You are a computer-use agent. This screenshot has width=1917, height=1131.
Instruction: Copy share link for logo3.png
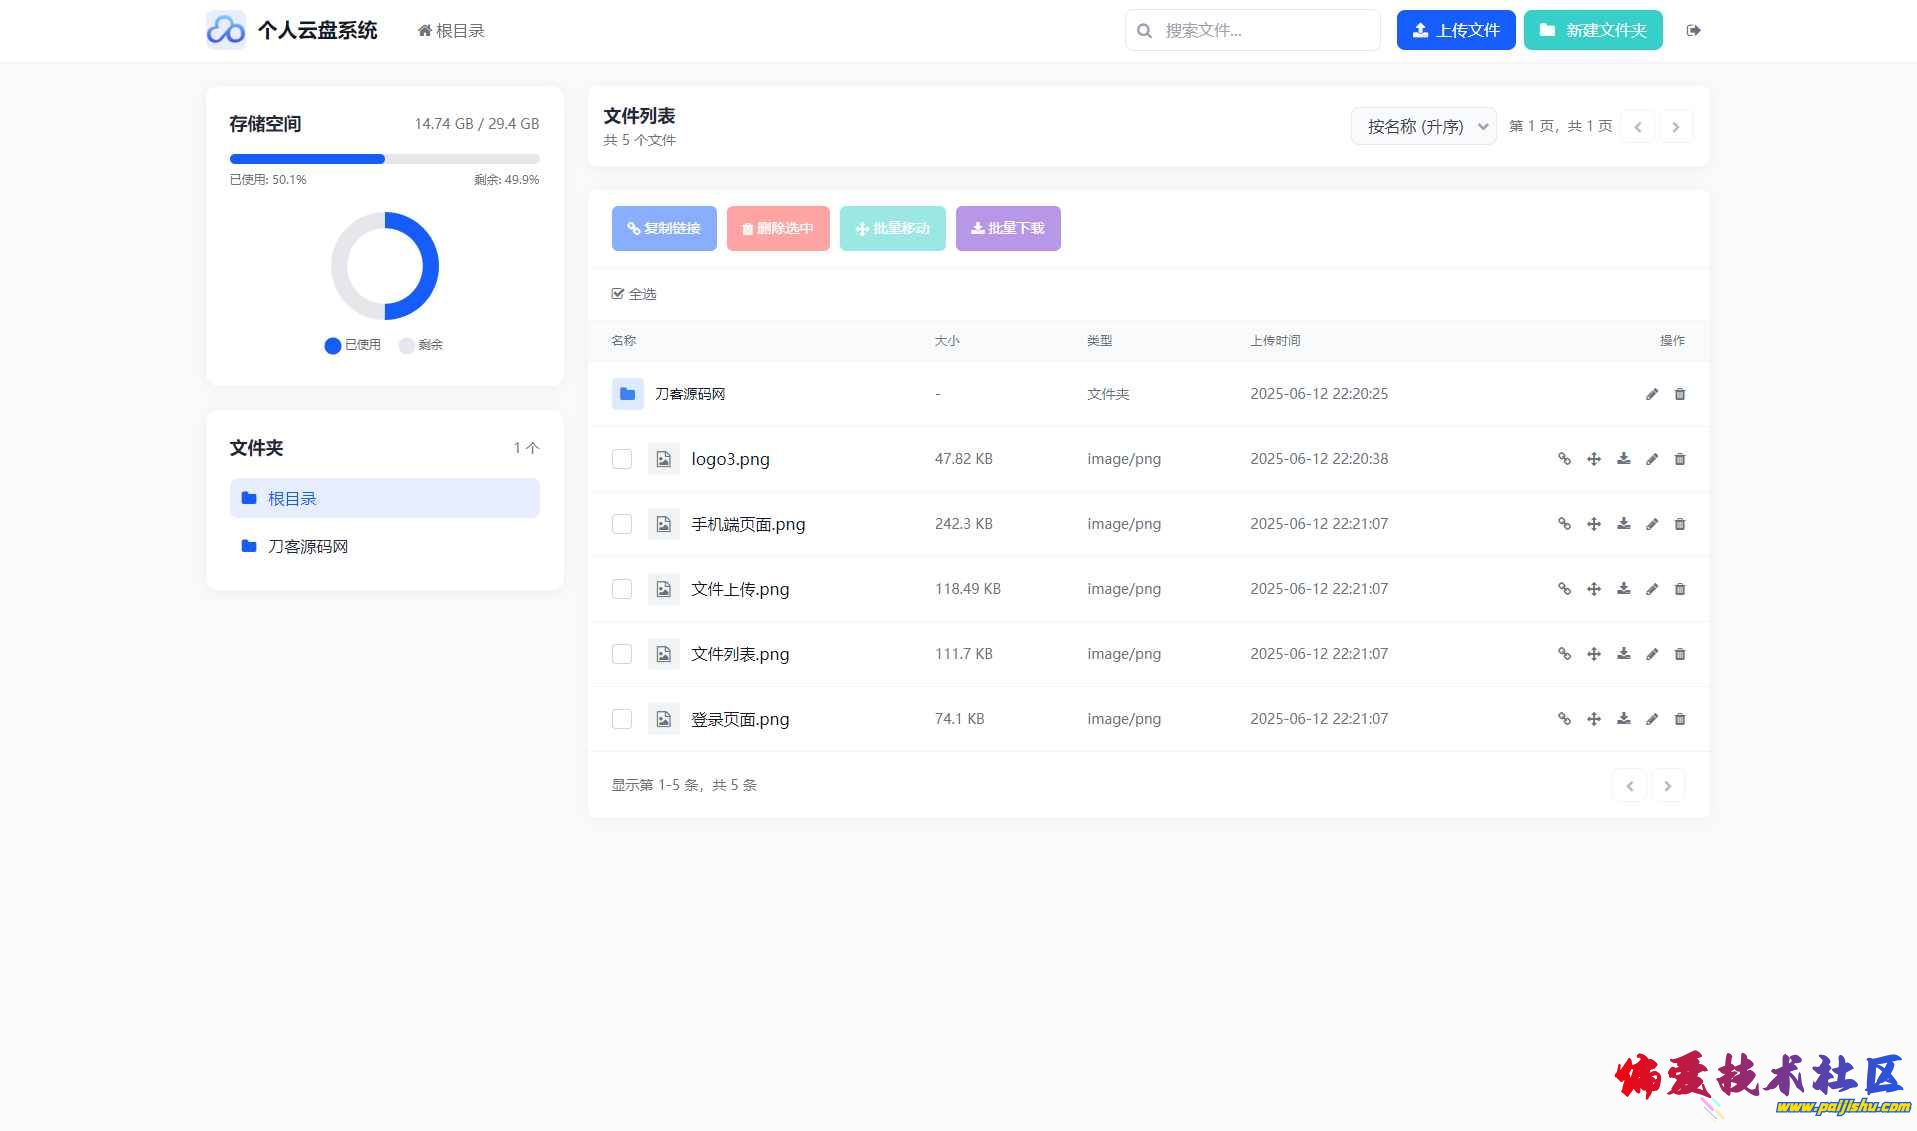[1564, 459]
